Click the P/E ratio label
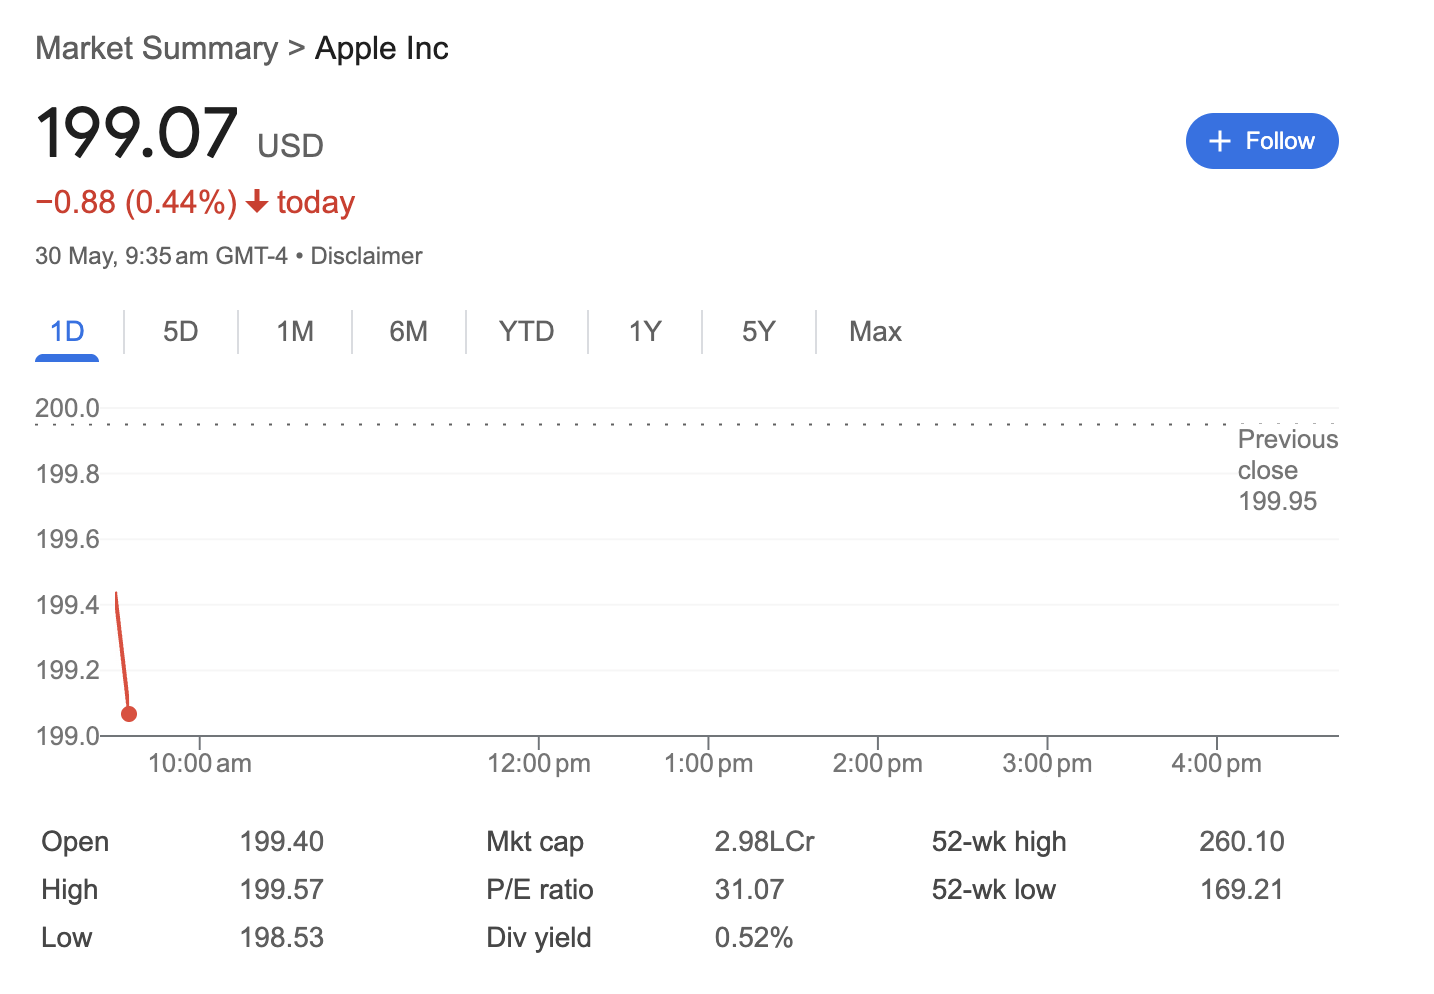This screenshot has height=994, width=1434. pos(539,890)
